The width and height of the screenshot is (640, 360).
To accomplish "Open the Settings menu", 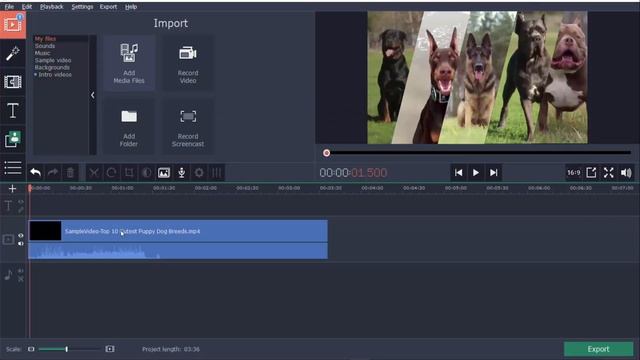I will (x=82, y=7).
